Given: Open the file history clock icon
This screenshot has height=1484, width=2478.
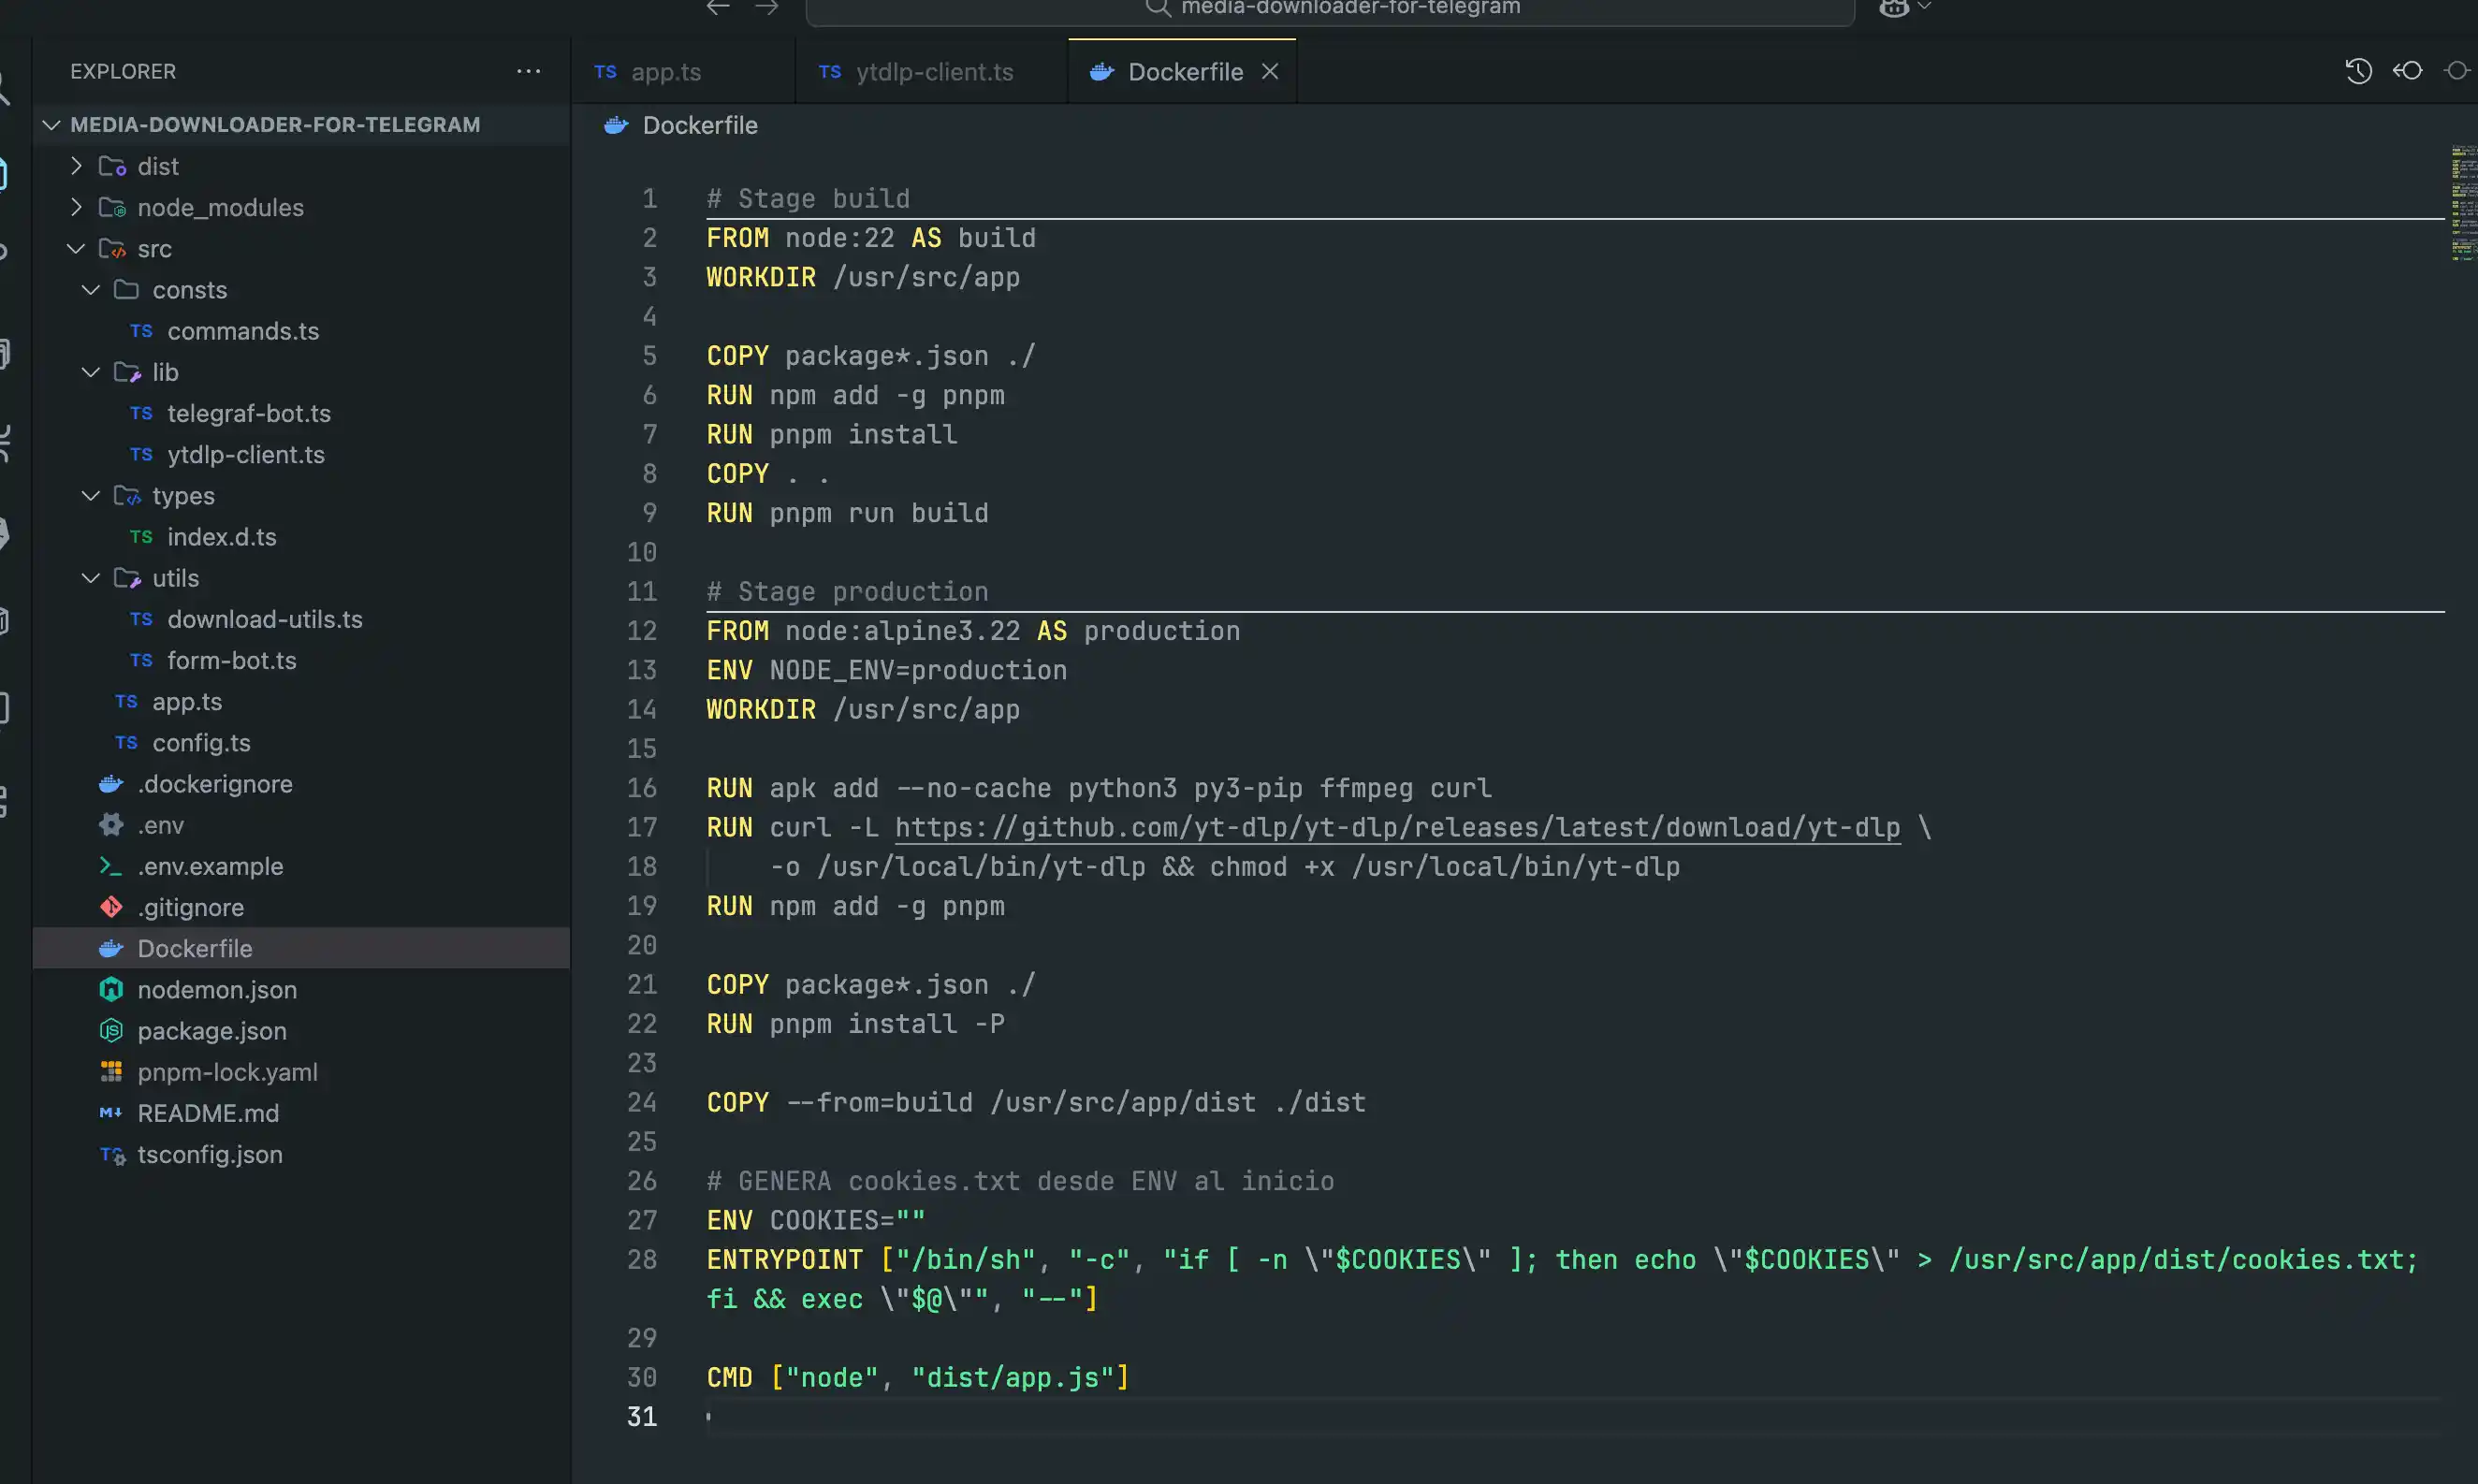Looking at the screenshot, I should click(2358, 71).
